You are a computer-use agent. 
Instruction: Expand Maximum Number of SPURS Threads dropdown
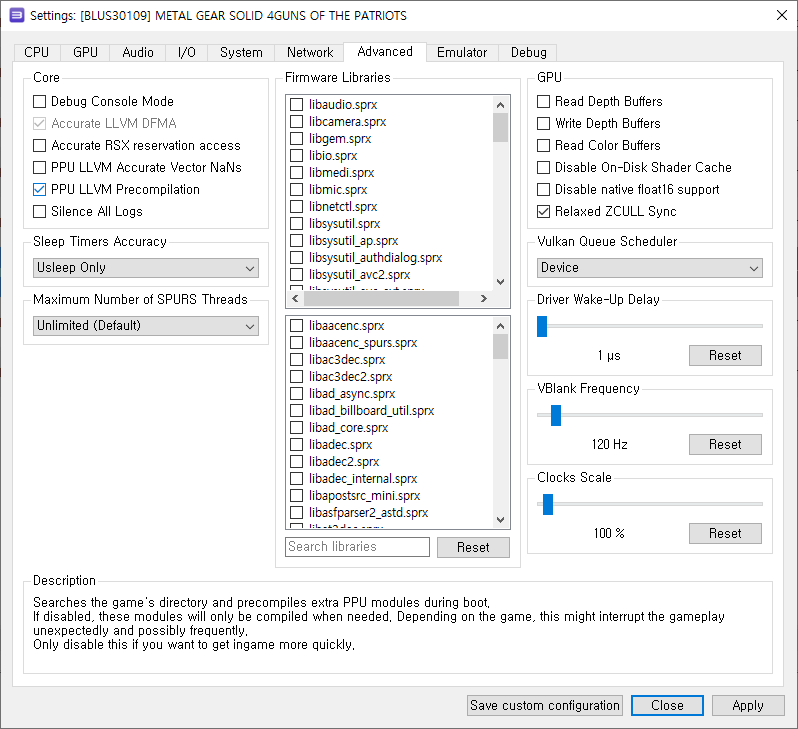click(146, 326)
